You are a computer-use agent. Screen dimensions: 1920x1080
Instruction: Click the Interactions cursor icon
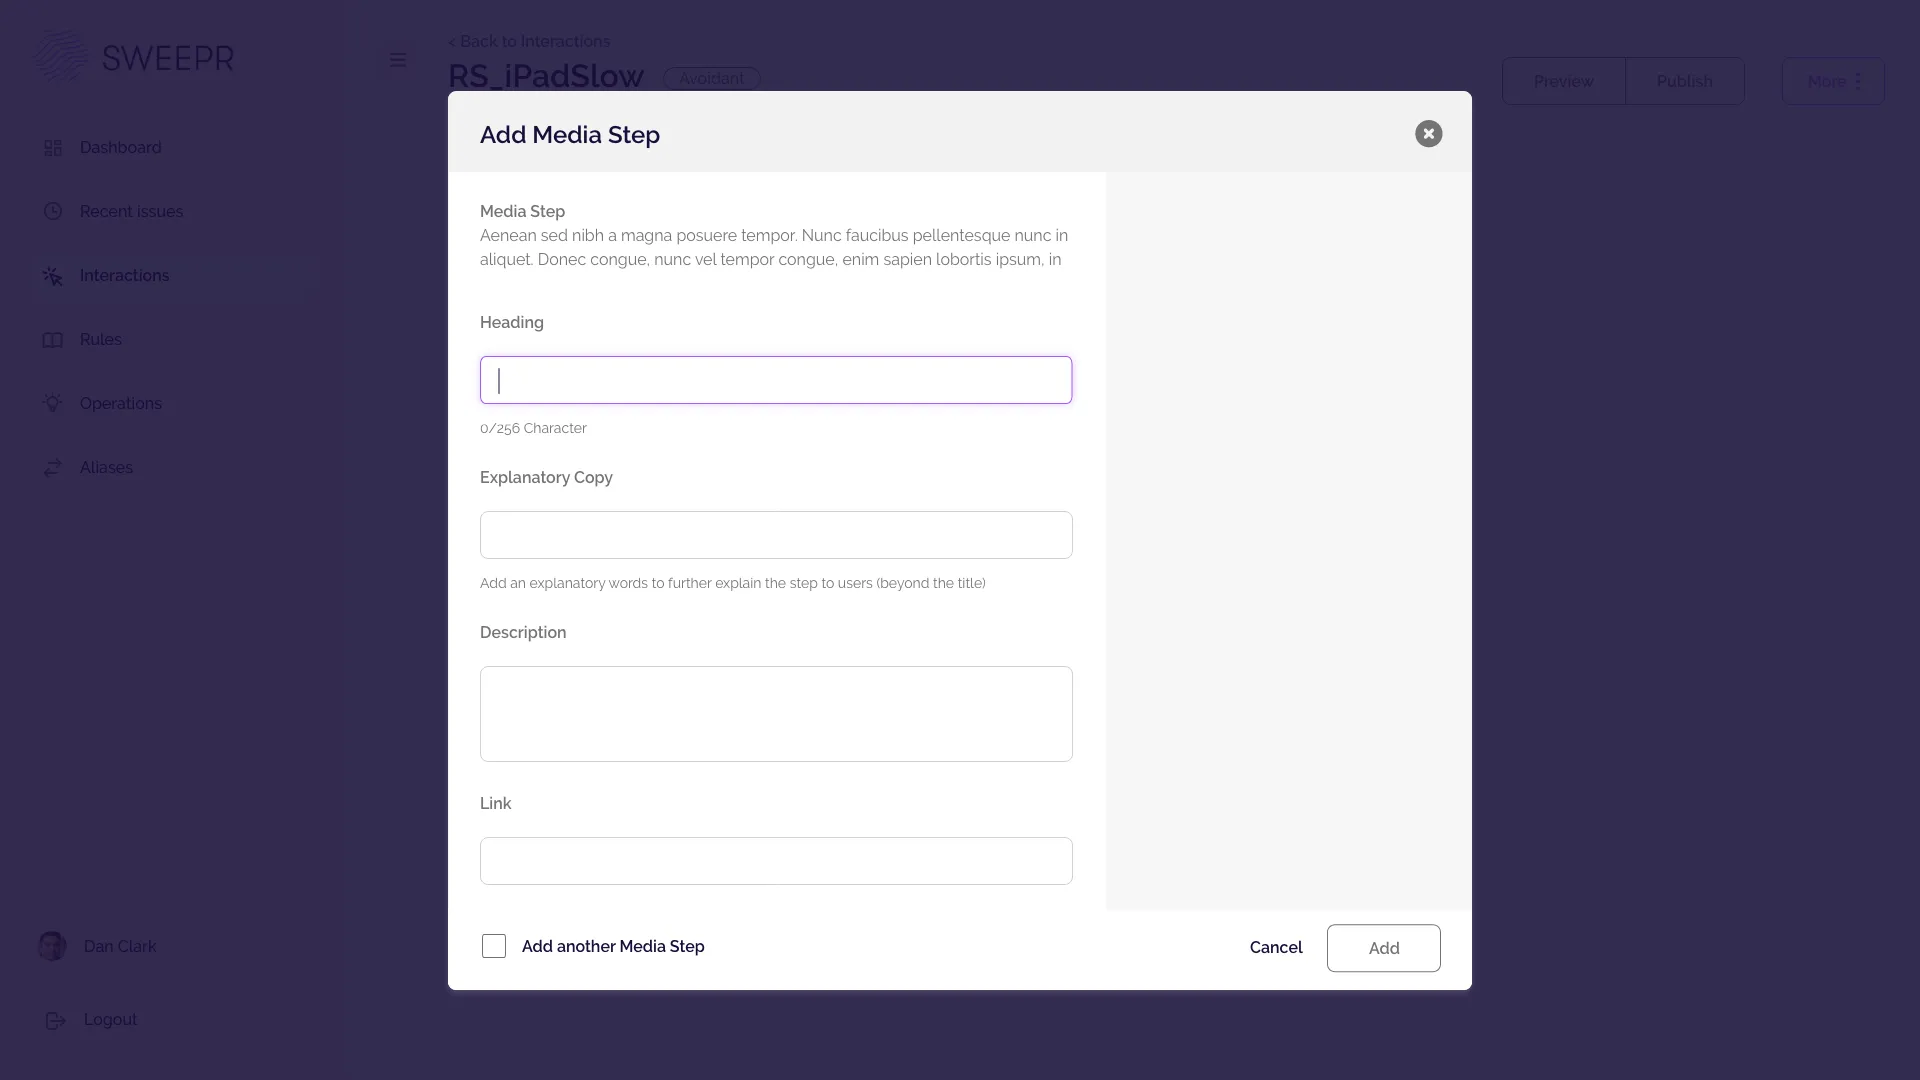(53, 276)
